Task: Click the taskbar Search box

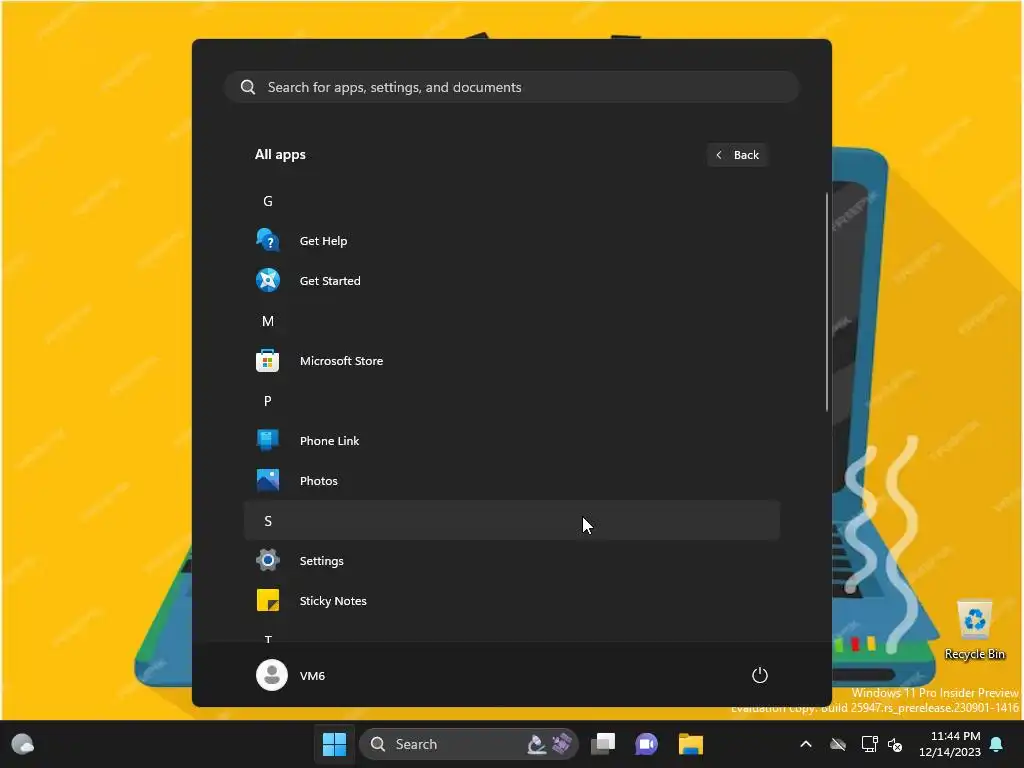Action: (469, 744)
